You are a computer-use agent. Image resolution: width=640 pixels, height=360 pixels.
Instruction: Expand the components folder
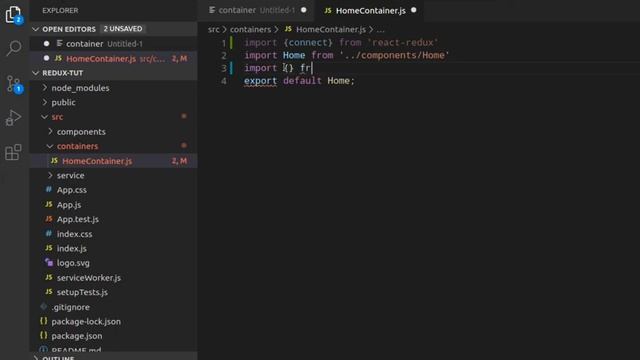[50, 131]
